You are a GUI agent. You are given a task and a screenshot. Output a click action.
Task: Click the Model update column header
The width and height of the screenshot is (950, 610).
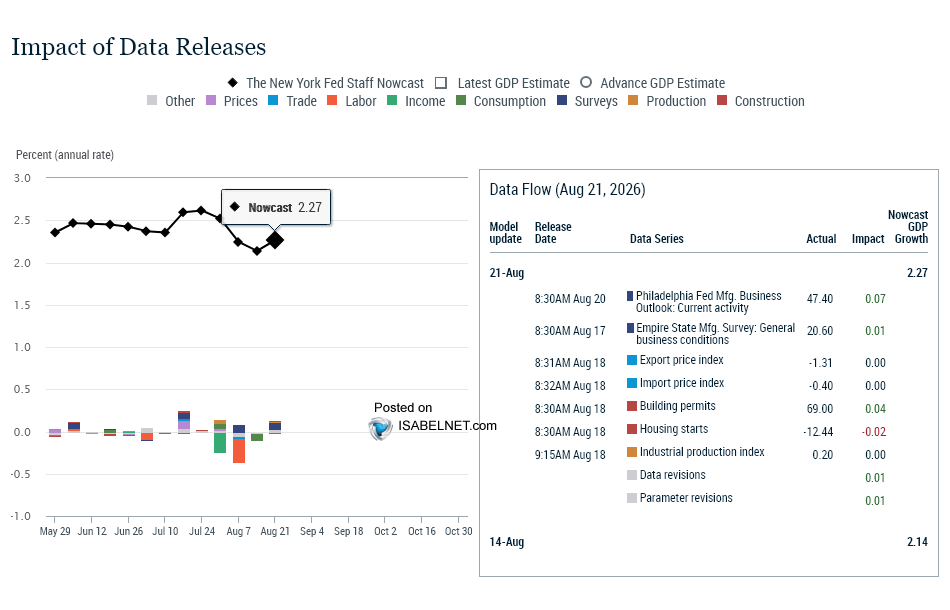tap(505, 233)
